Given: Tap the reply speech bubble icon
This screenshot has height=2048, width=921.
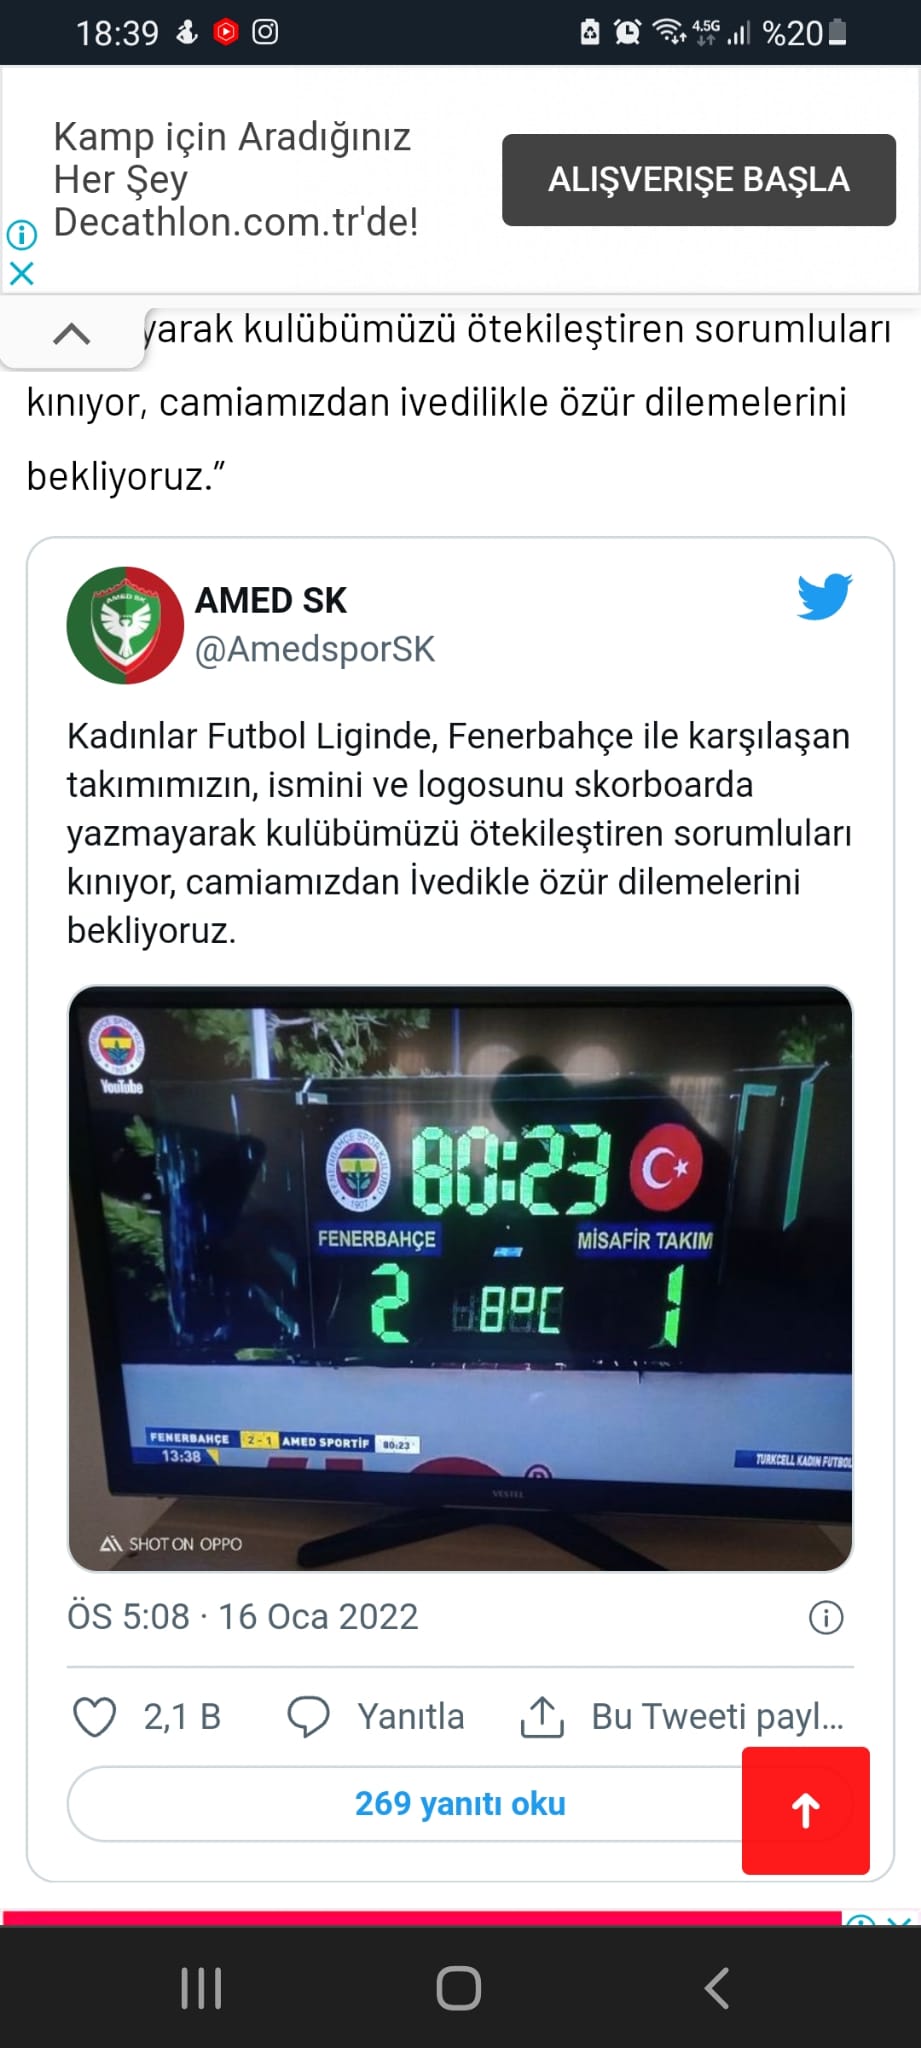Looking at the screenshot, I should tap(308, 1717).
